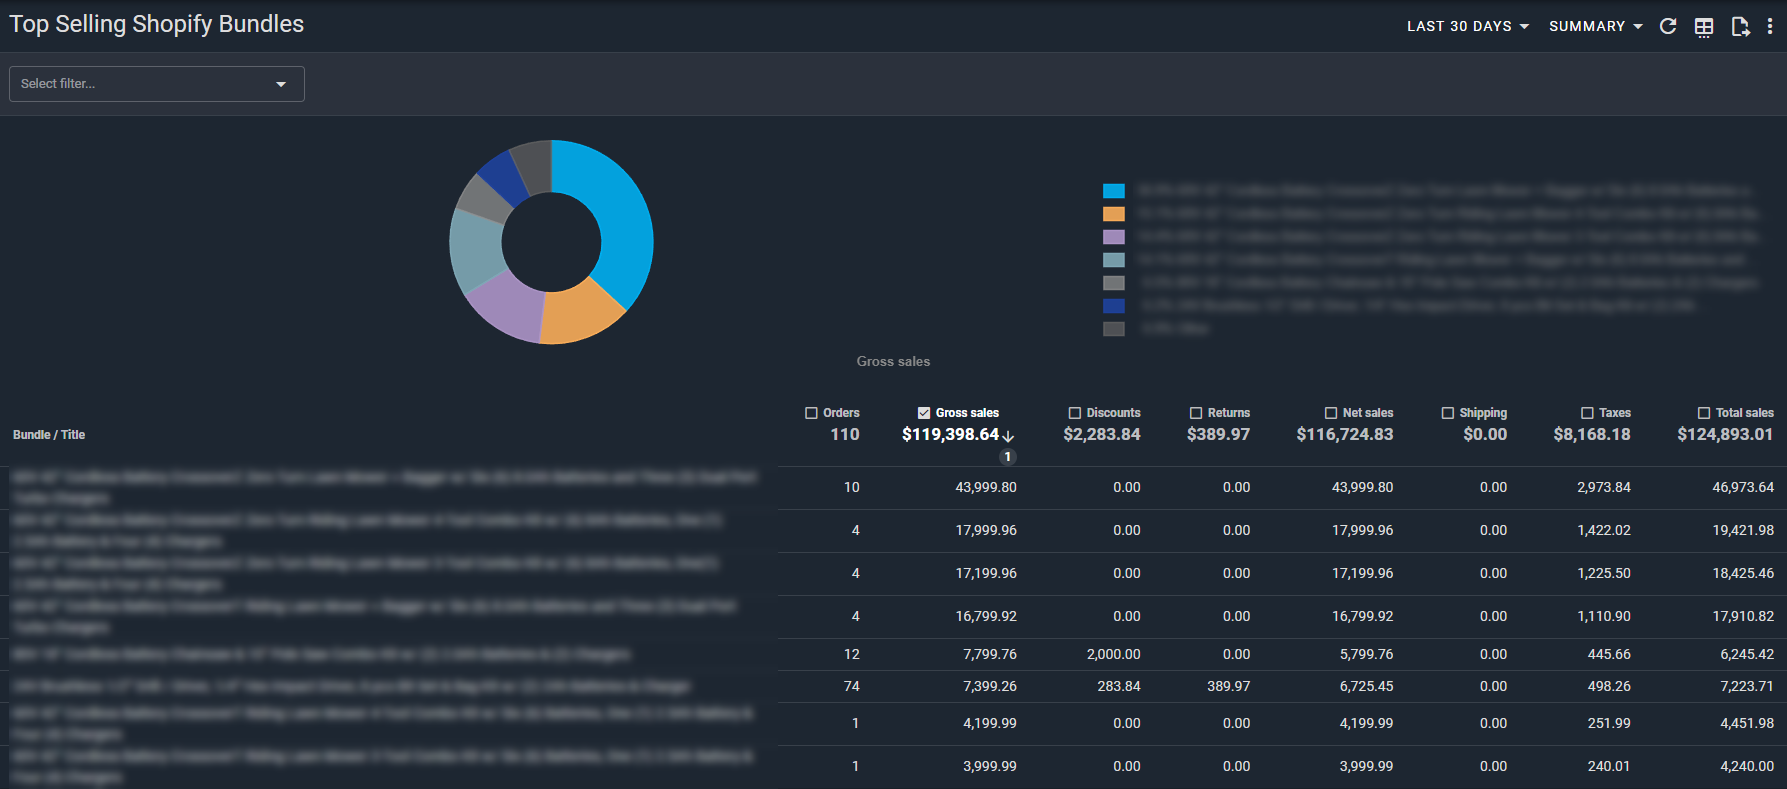Click the export report icon

pos(1740,27)
